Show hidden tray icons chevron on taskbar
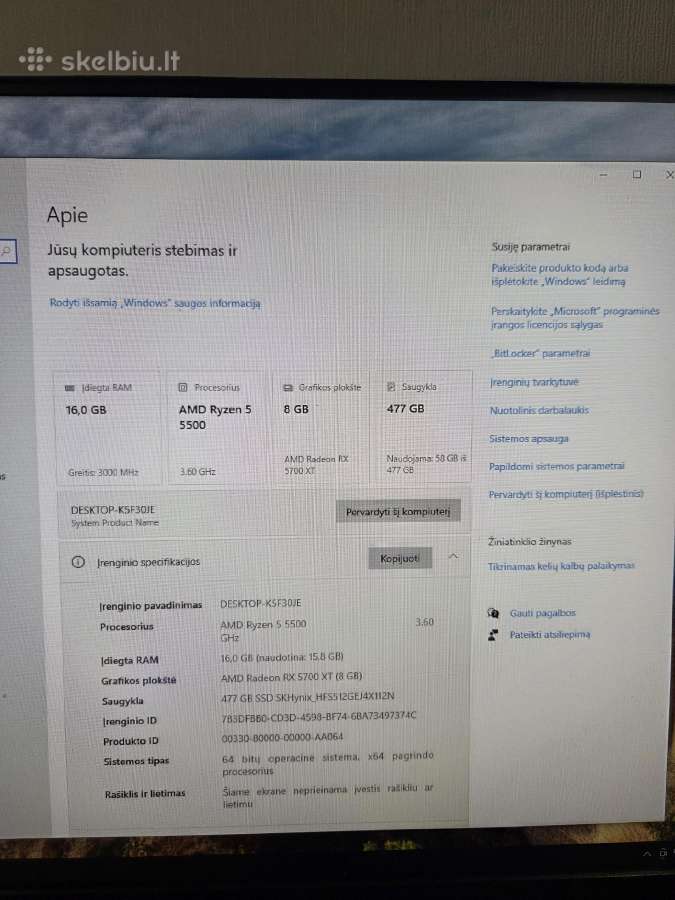The height and width of the screenshot is (900, 675). point(647,854)
